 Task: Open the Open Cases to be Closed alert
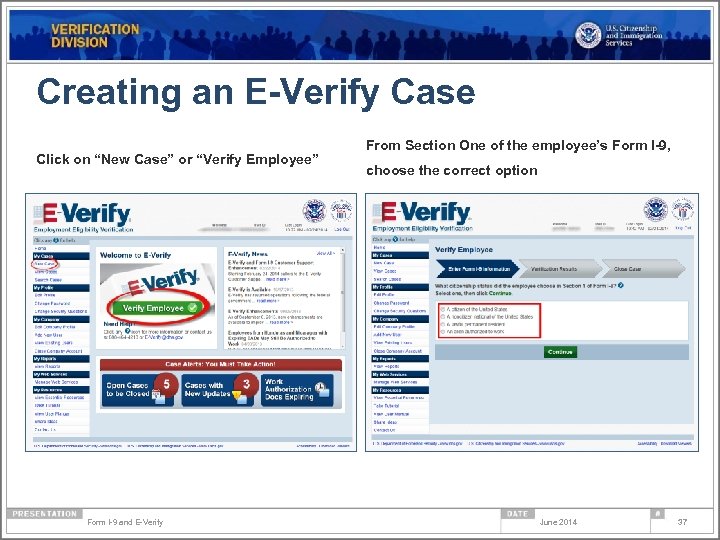(x=138, y=391)
